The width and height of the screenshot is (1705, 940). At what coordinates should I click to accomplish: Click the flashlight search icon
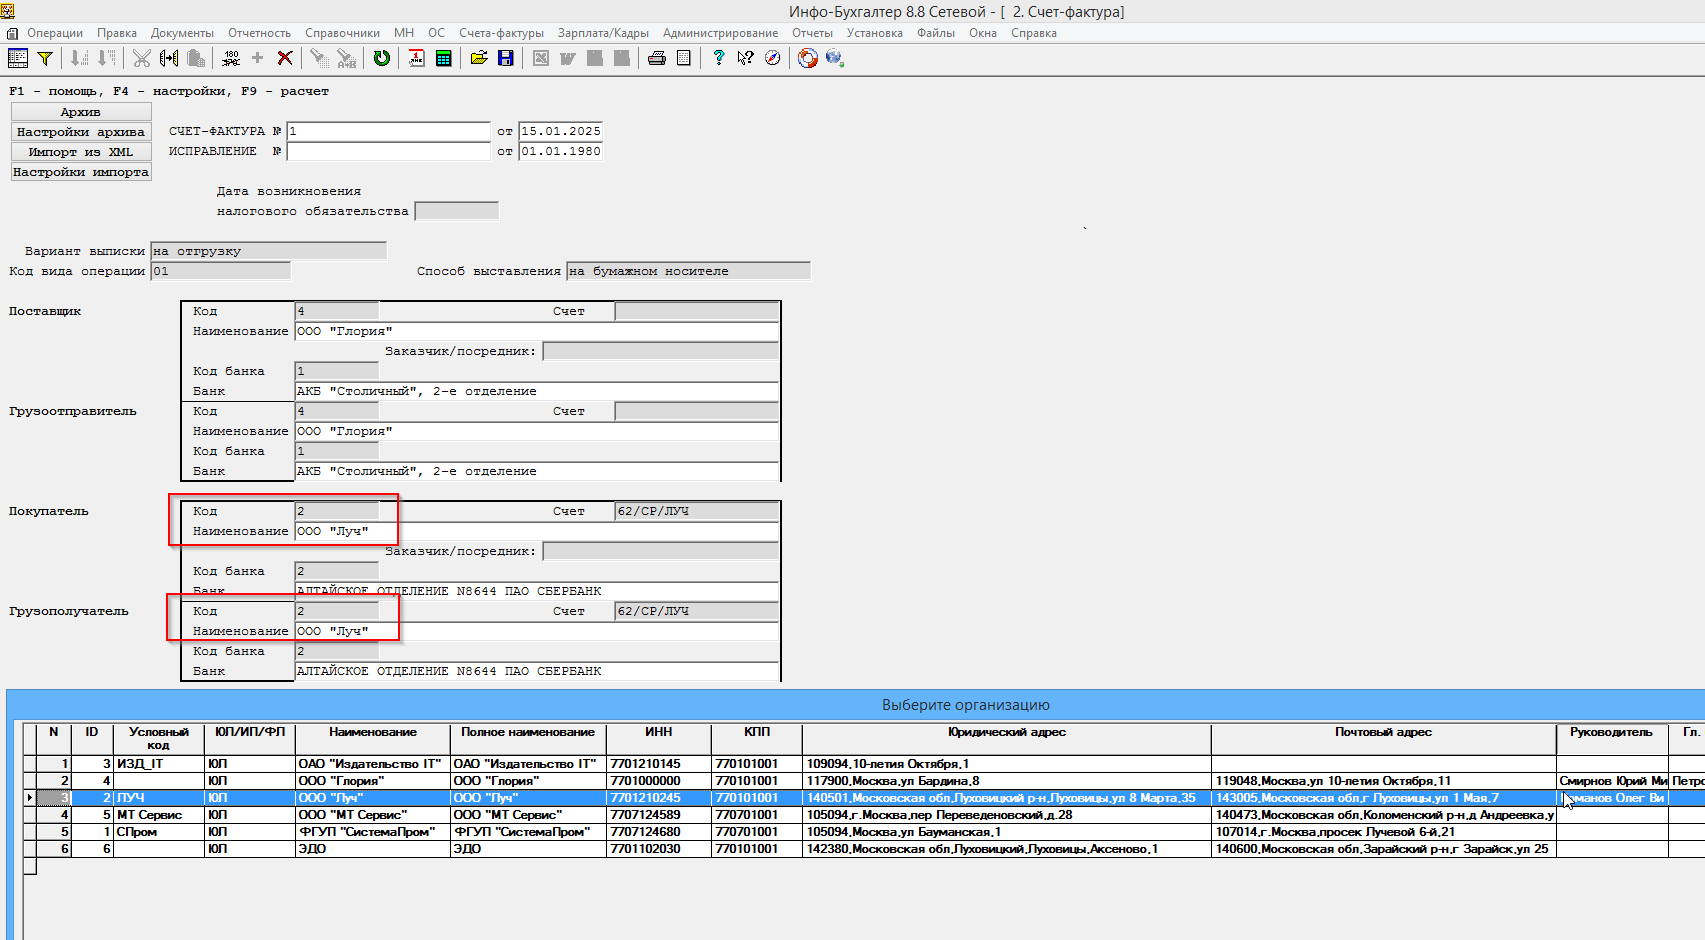tap(319, 58)
